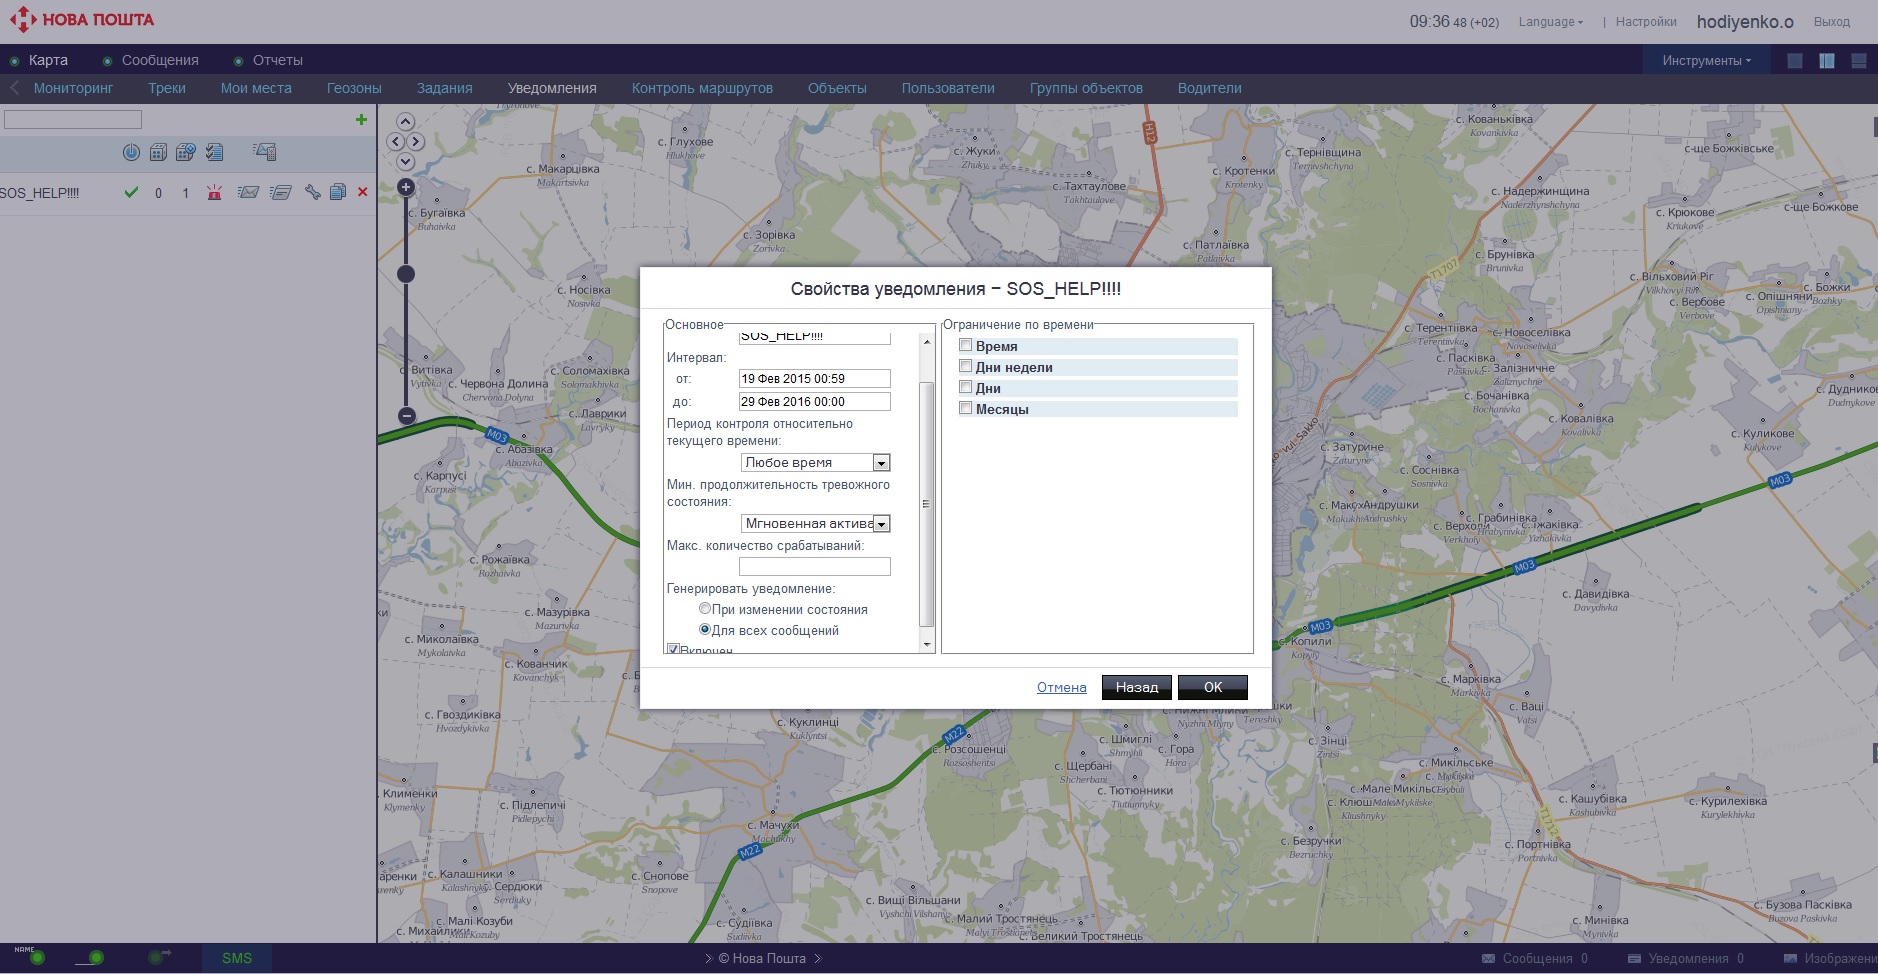Open SOS_HELP!!!! properties with the wrench icon
This screenshot has width=1878, height=974.
[x=312, y=192]
